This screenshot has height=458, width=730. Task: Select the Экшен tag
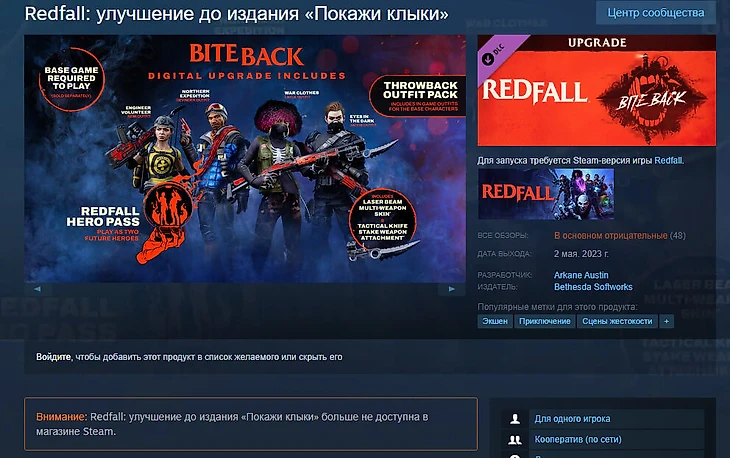pos(494,321)
